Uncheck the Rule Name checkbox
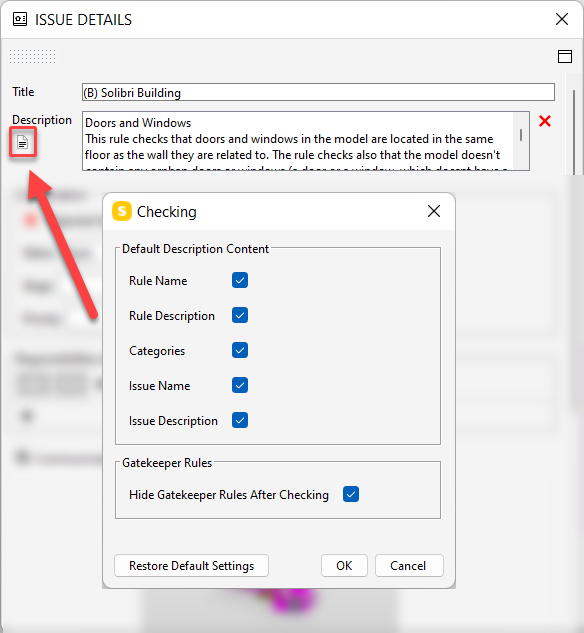 click(240, 280)
